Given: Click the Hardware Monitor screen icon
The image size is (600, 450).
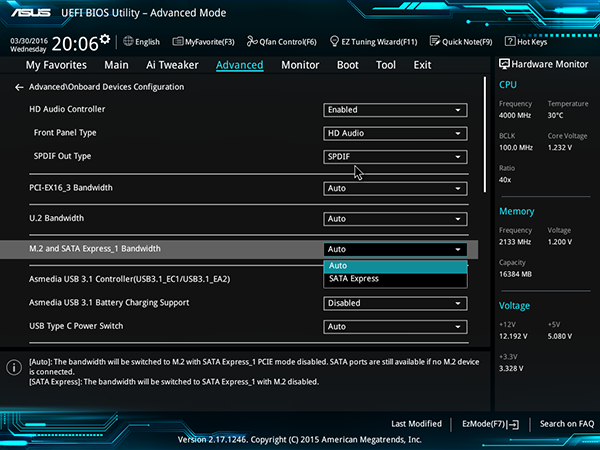Looking at the screenshot, I should (x=504, y=64).
